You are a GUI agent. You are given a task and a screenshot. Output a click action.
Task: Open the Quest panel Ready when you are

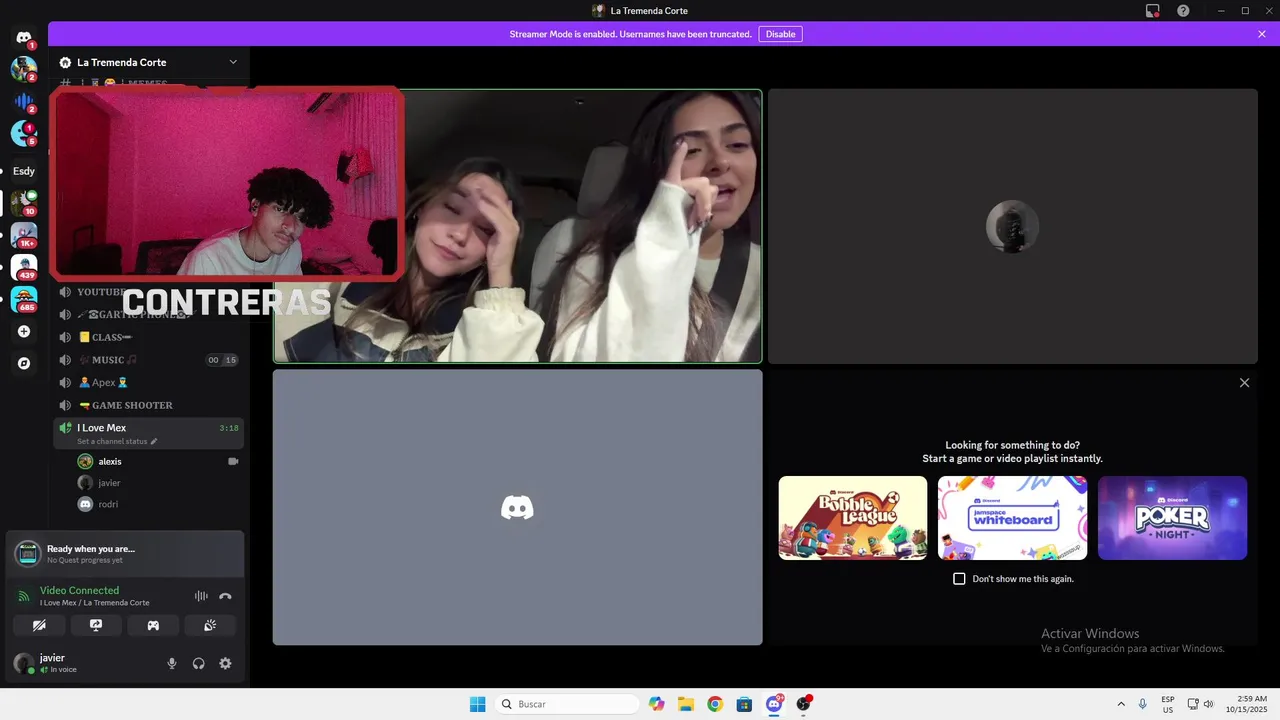[125, 554]
